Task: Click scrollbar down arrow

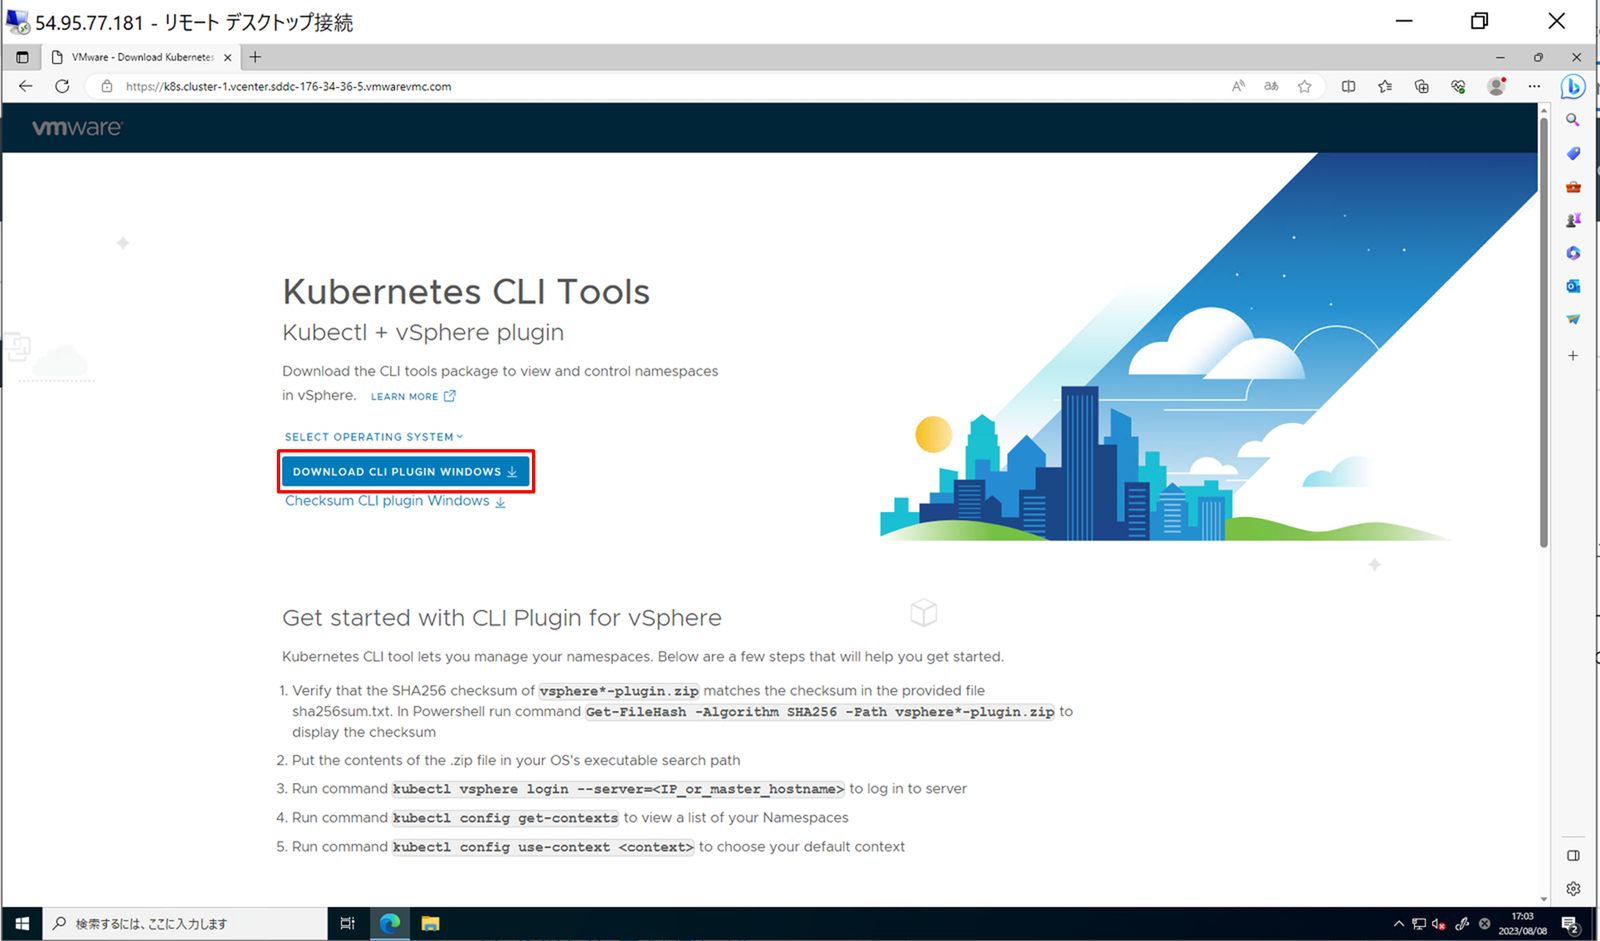Action: [1544, 898]
